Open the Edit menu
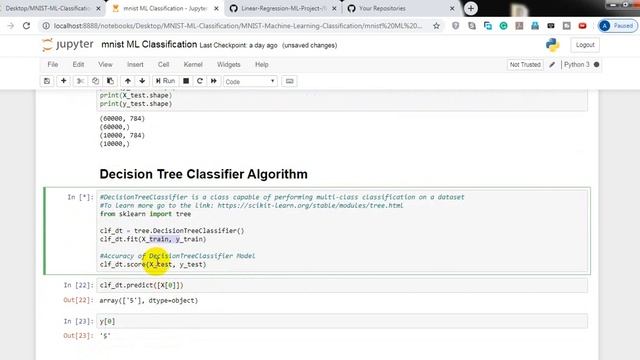The image size is (640, 360). [x=78, y=64]
